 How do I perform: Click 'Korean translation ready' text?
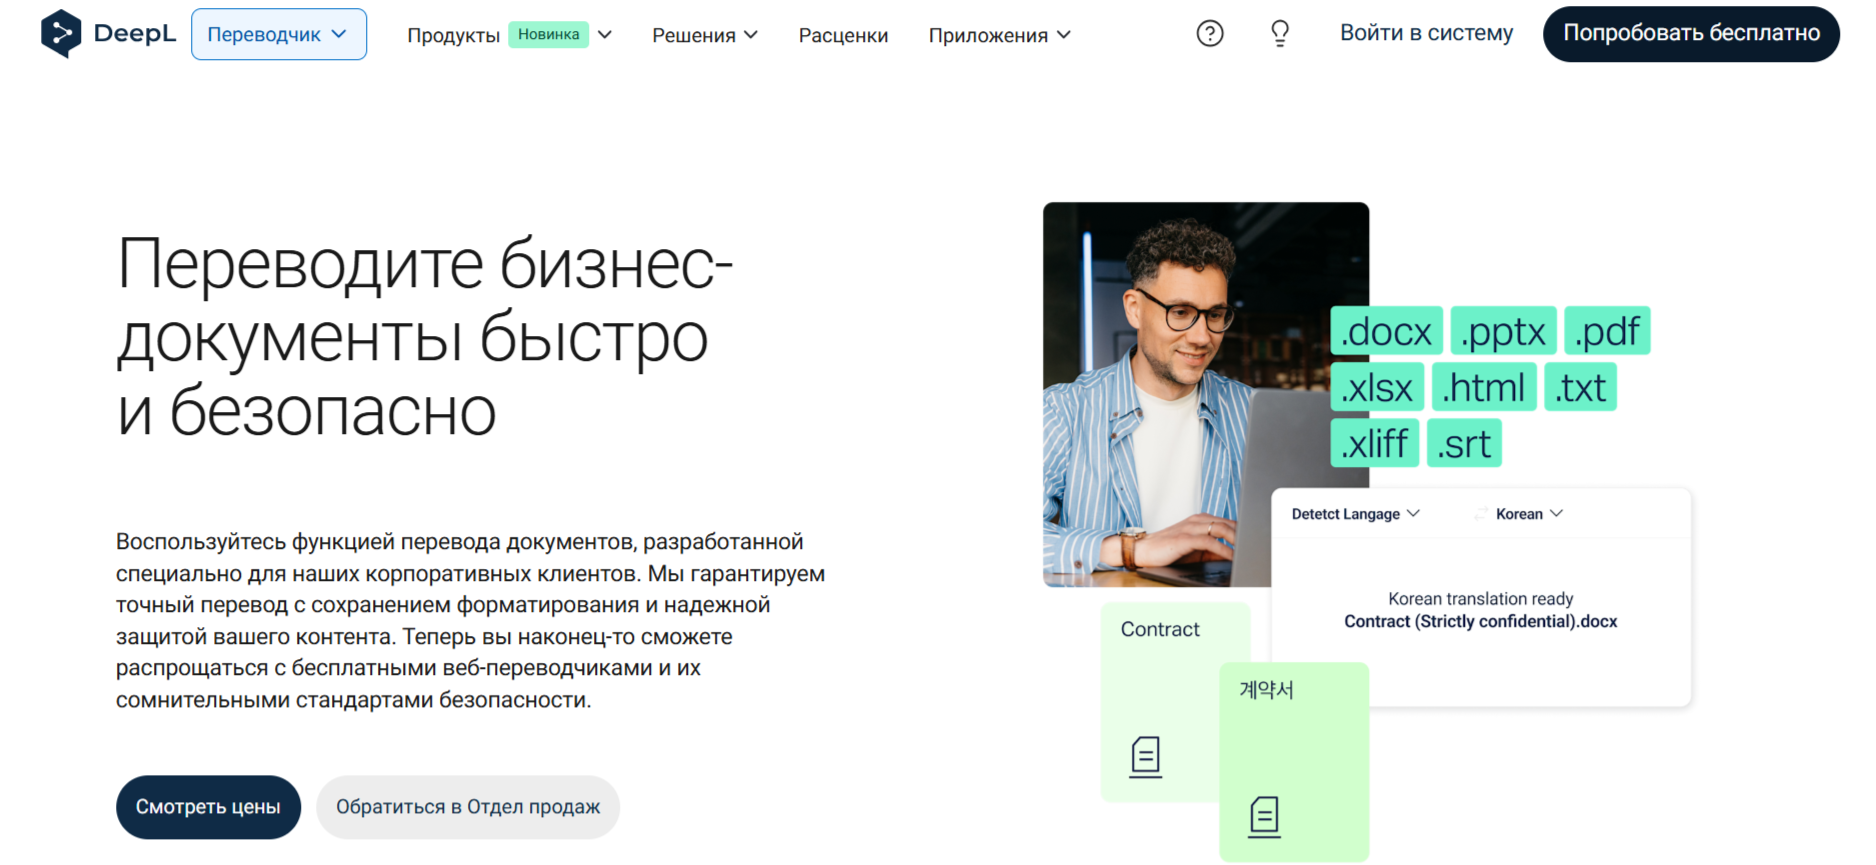click(x=1481, y=599)
